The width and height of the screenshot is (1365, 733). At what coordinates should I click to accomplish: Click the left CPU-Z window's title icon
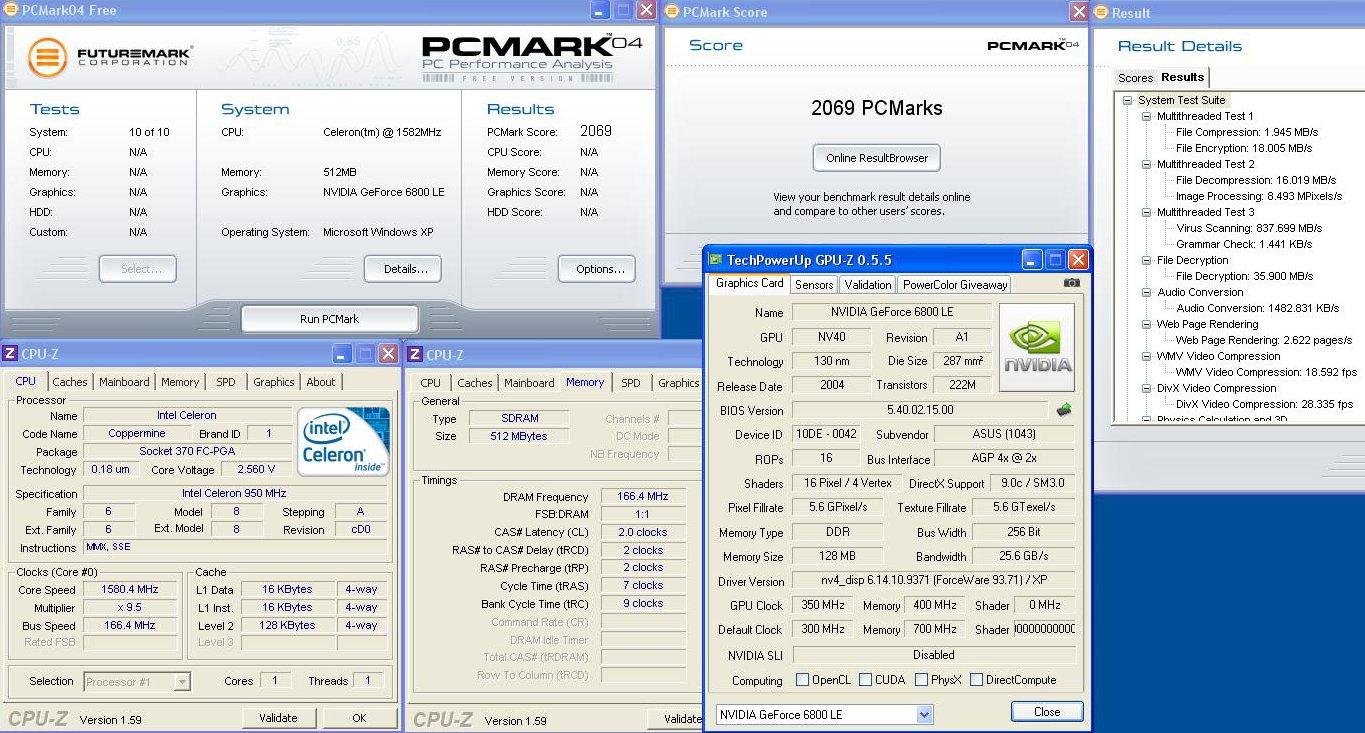(x=10, y=354)
